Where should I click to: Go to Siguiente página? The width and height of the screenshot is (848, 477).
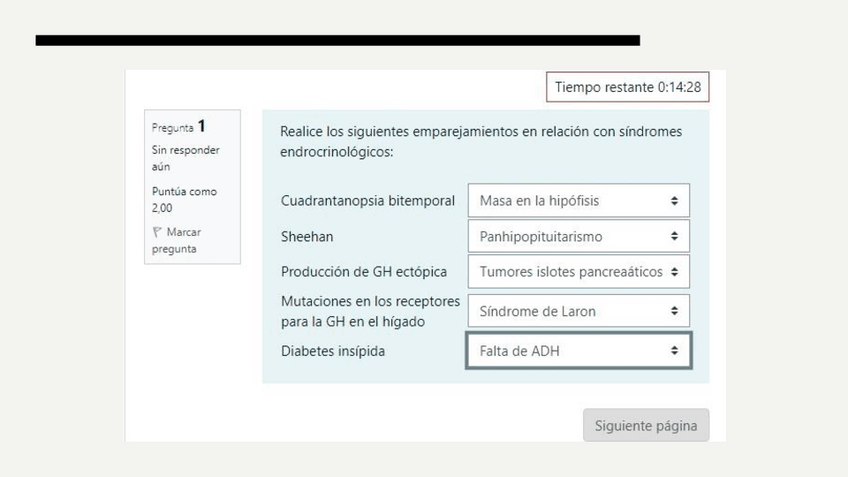coord(646,425)
